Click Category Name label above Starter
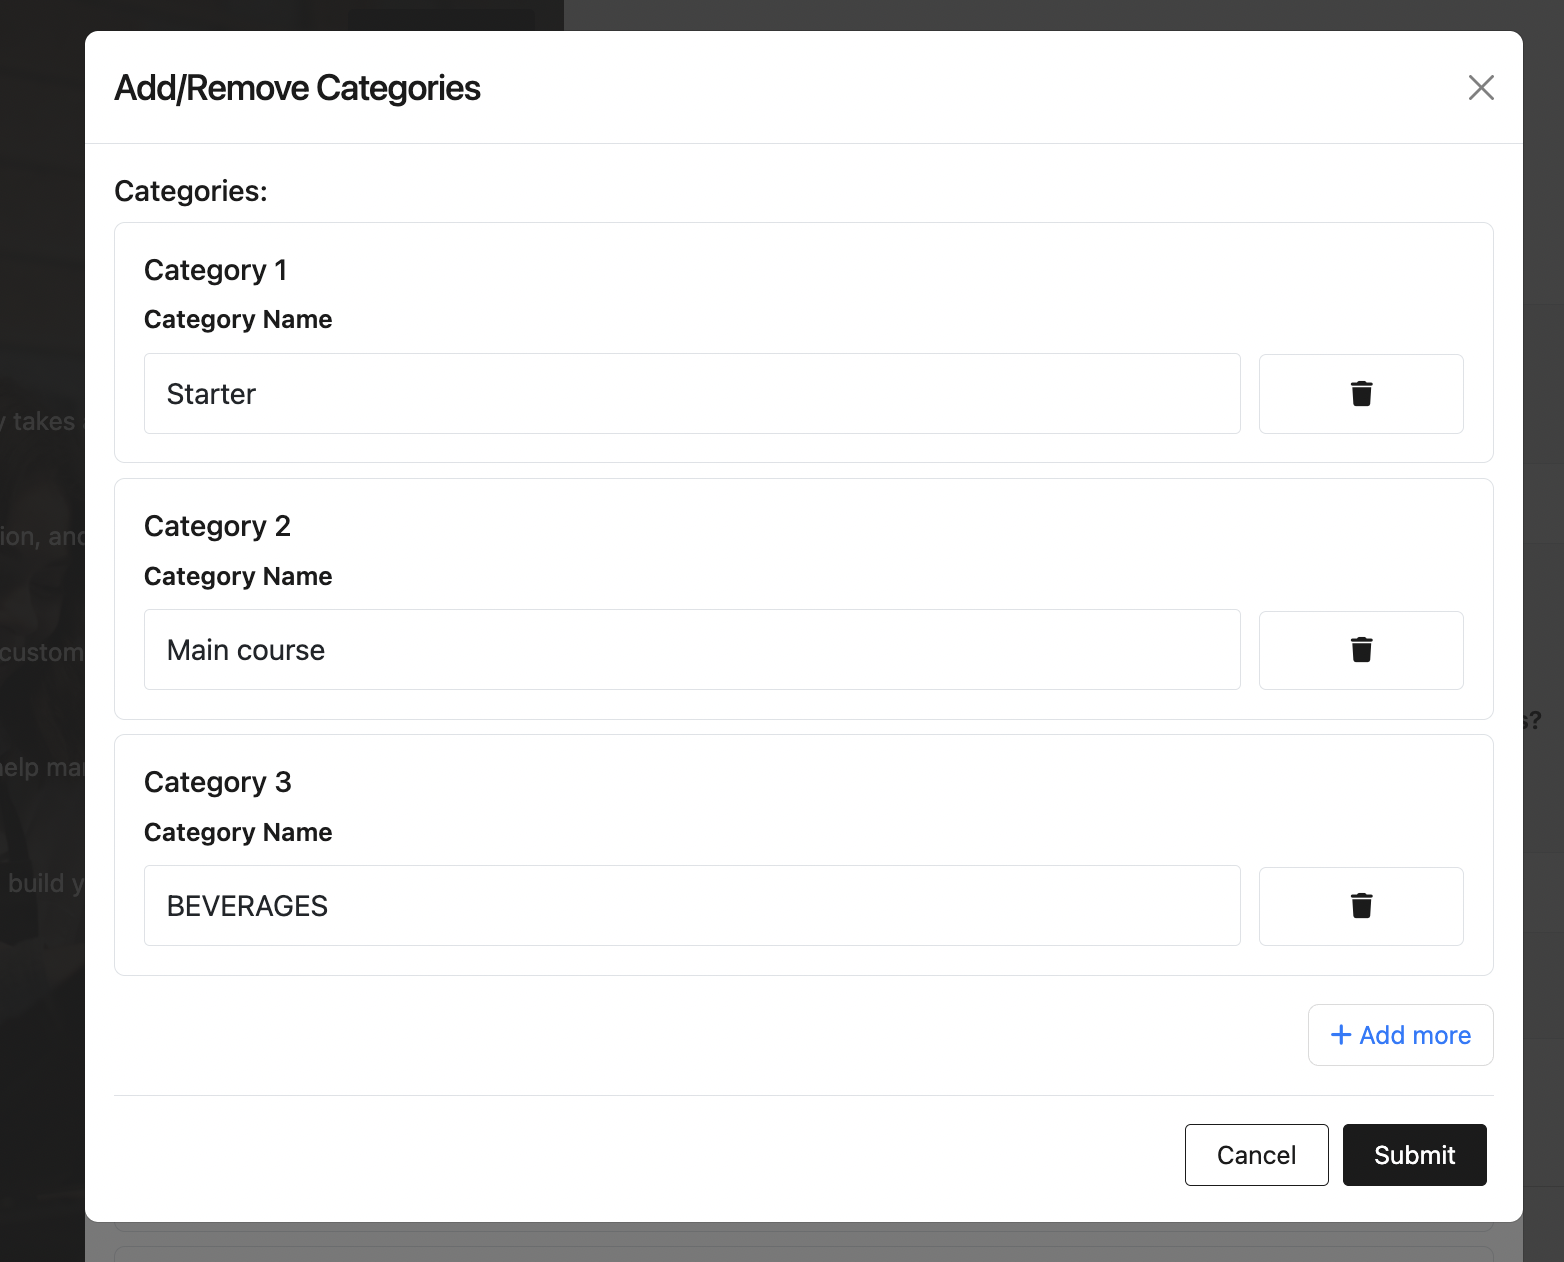The image size is (1564, 1262). coord(238,320)
